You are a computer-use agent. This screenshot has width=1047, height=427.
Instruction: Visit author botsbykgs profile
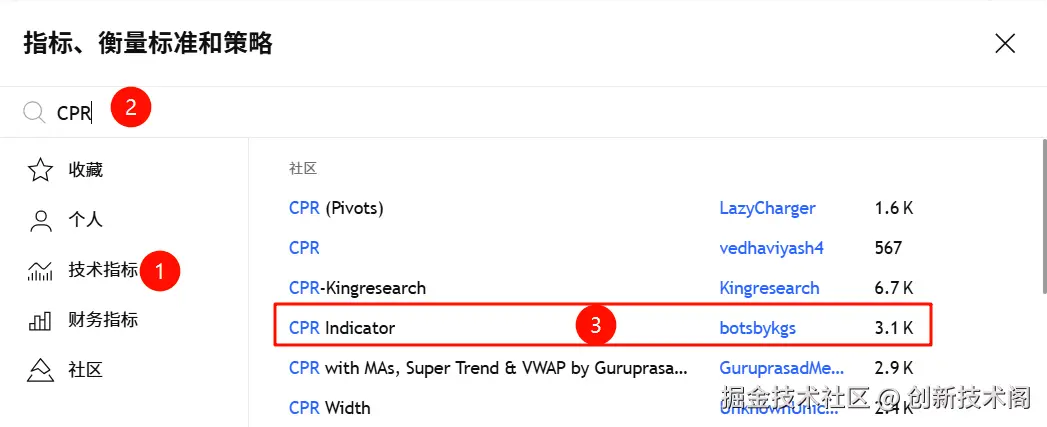[x=758, y=327]
